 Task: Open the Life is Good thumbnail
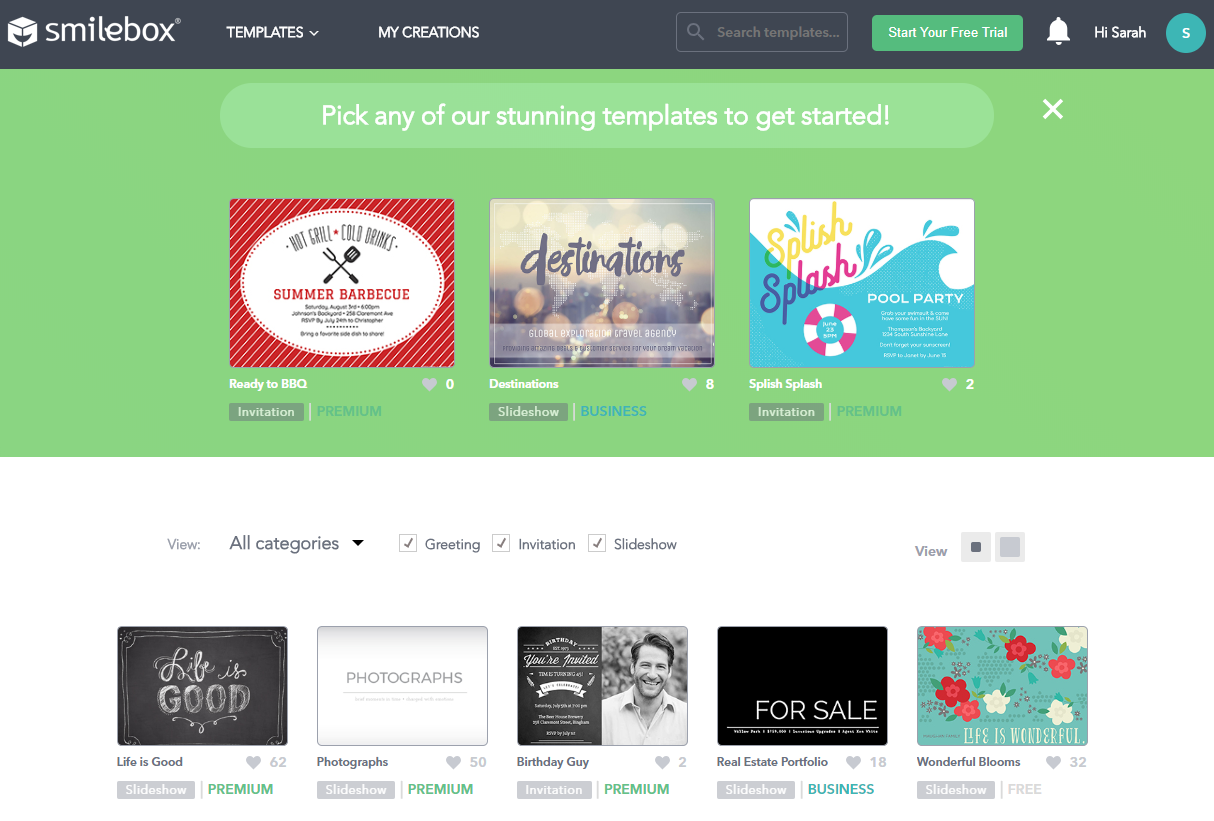[x=202, y=686]
